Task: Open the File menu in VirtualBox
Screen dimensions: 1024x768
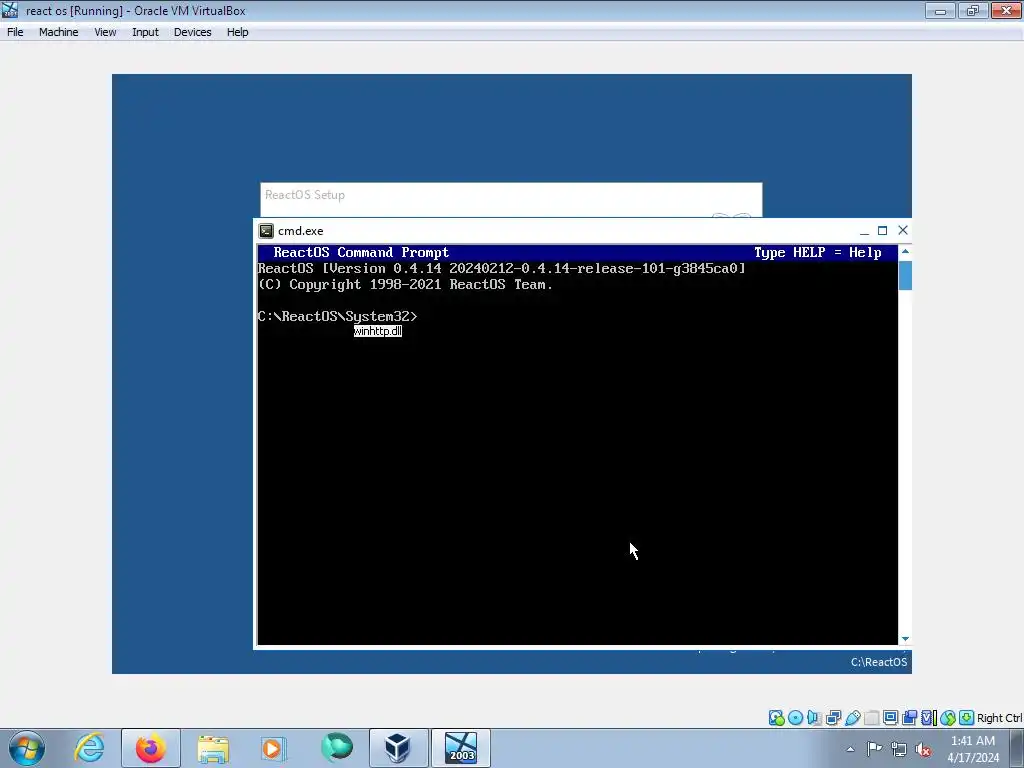Action: tap(15, 32)
